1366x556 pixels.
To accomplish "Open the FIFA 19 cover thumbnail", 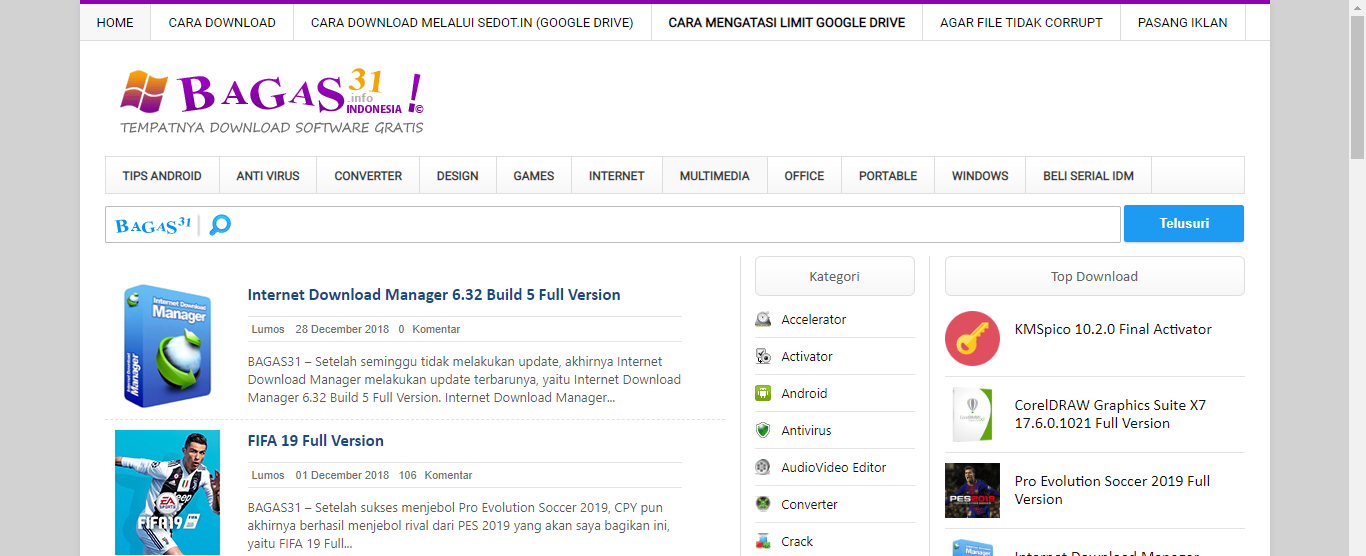I will coord(167,493).
